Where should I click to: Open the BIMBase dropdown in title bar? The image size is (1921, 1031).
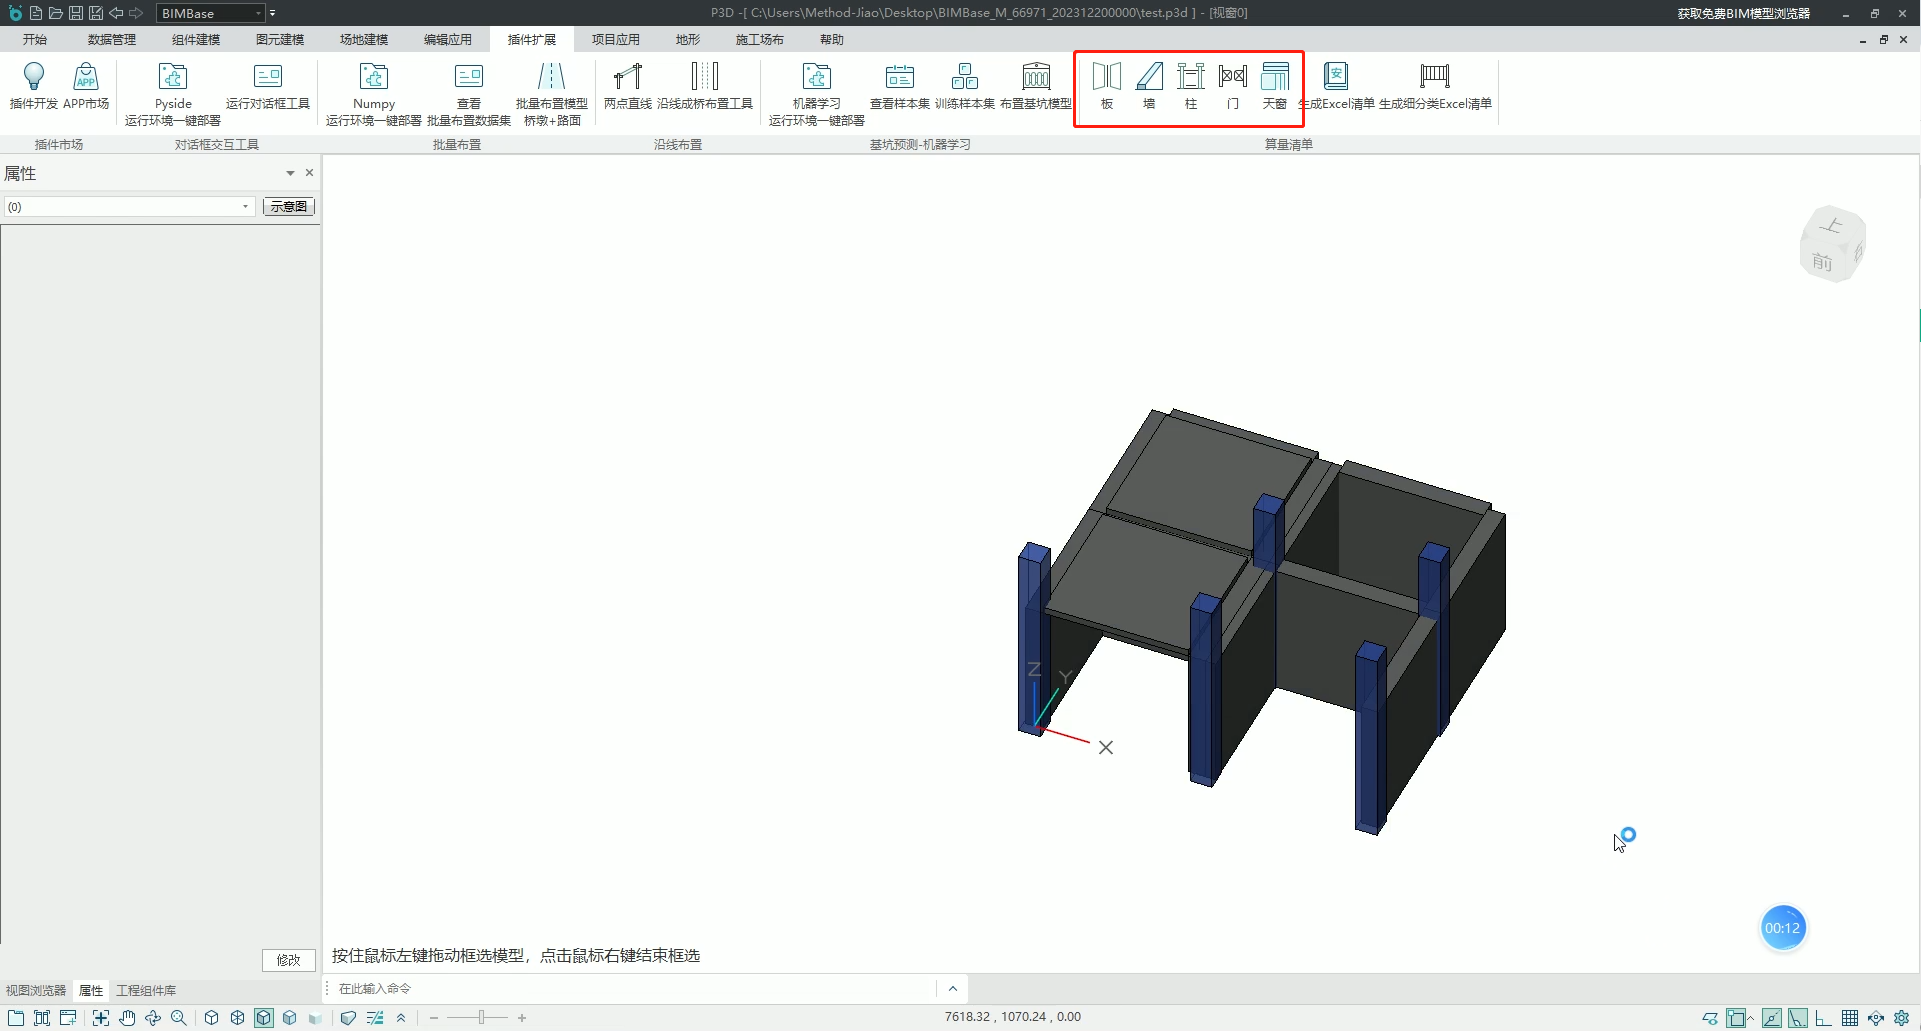coord(258,13)
